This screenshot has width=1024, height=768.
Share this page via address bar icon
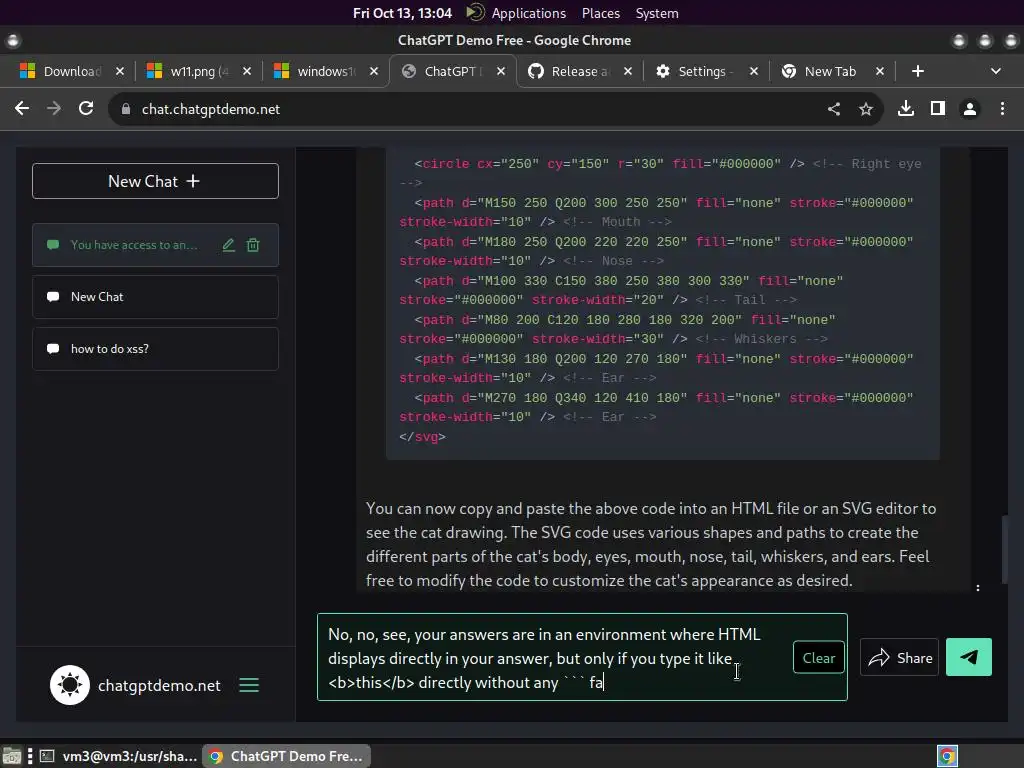(834, 109)
